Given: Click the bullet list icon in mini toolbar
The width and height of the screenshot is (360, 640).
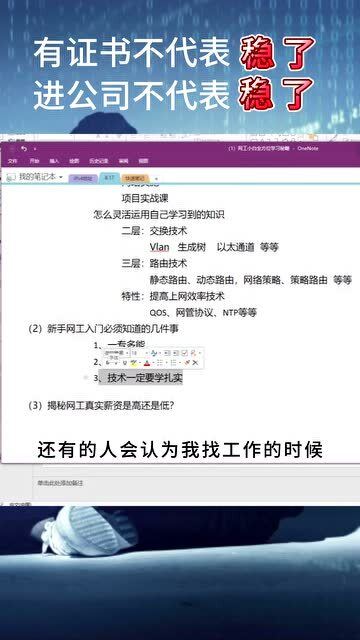Looking at the screenshot, I should coord(160,362).
